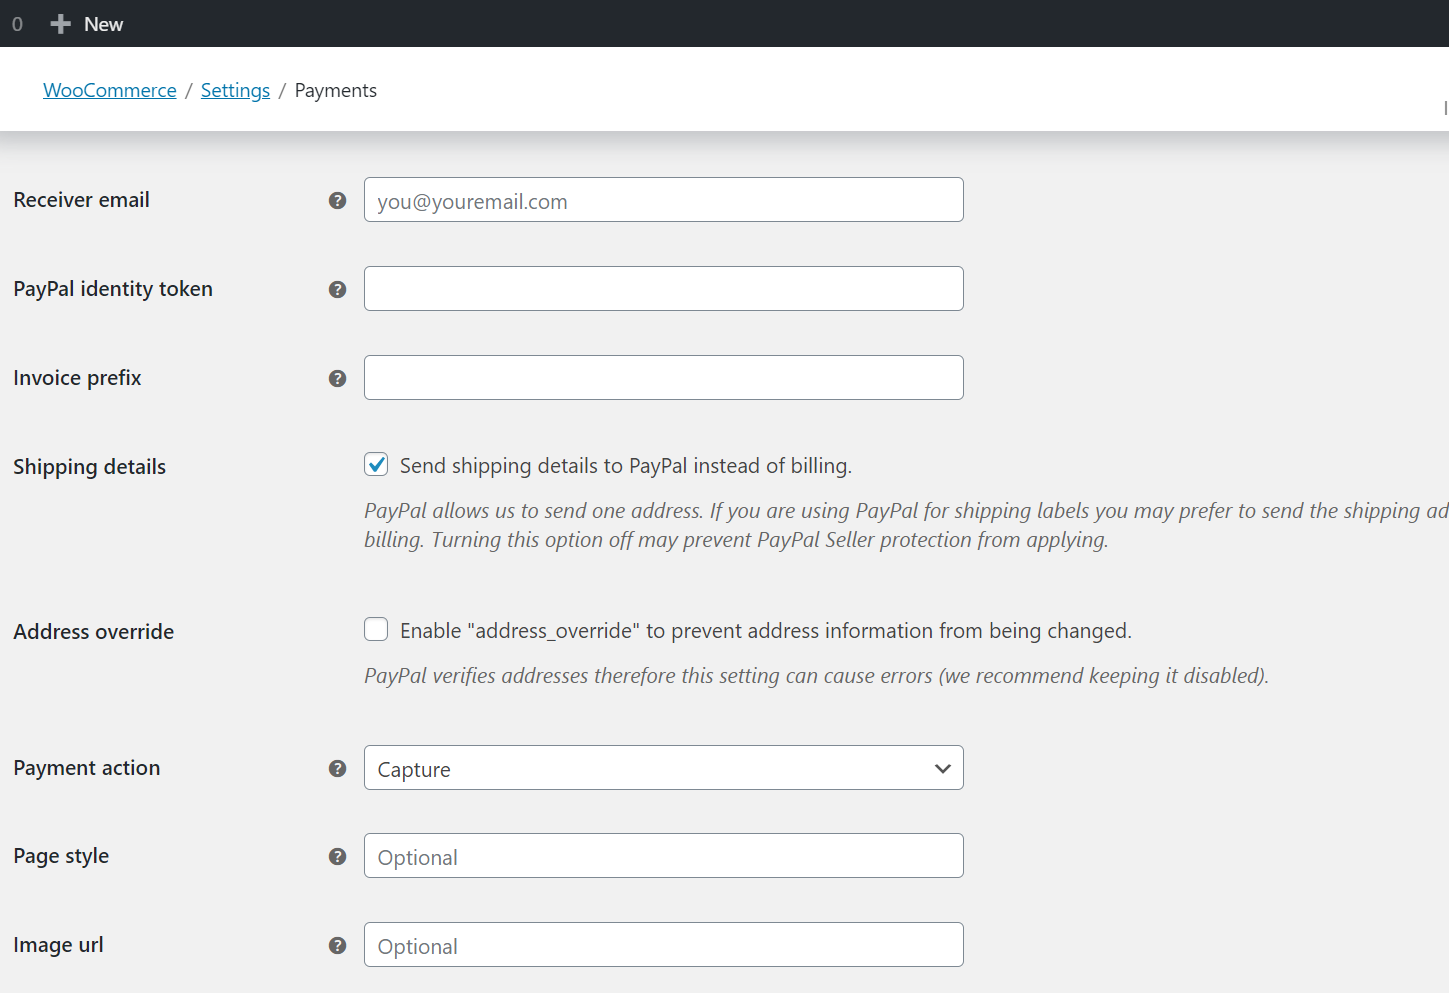
Task: Focus the Receiver email input field
Action: click(x=664, y=200)
